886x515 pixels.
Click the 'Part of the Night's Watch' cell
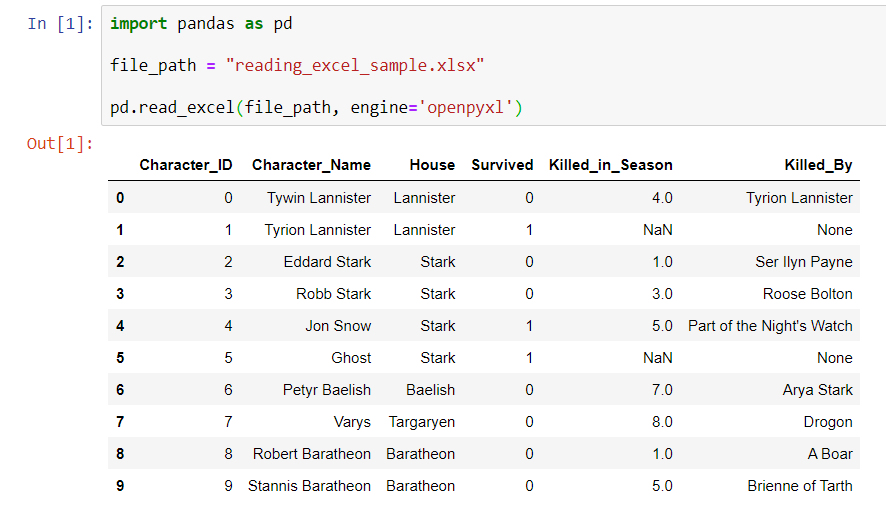point(770,326)
